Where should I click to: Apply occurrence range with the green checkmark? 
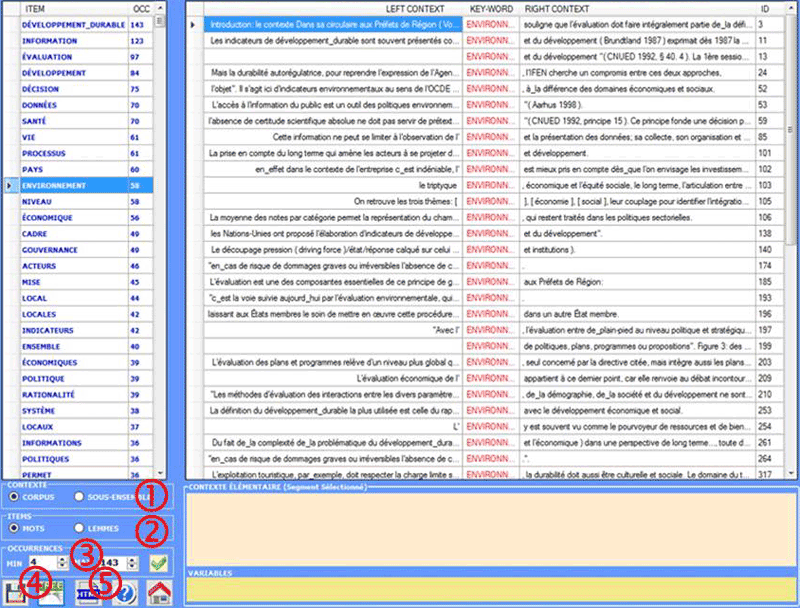pyautogui.click(x=159, y=563)
